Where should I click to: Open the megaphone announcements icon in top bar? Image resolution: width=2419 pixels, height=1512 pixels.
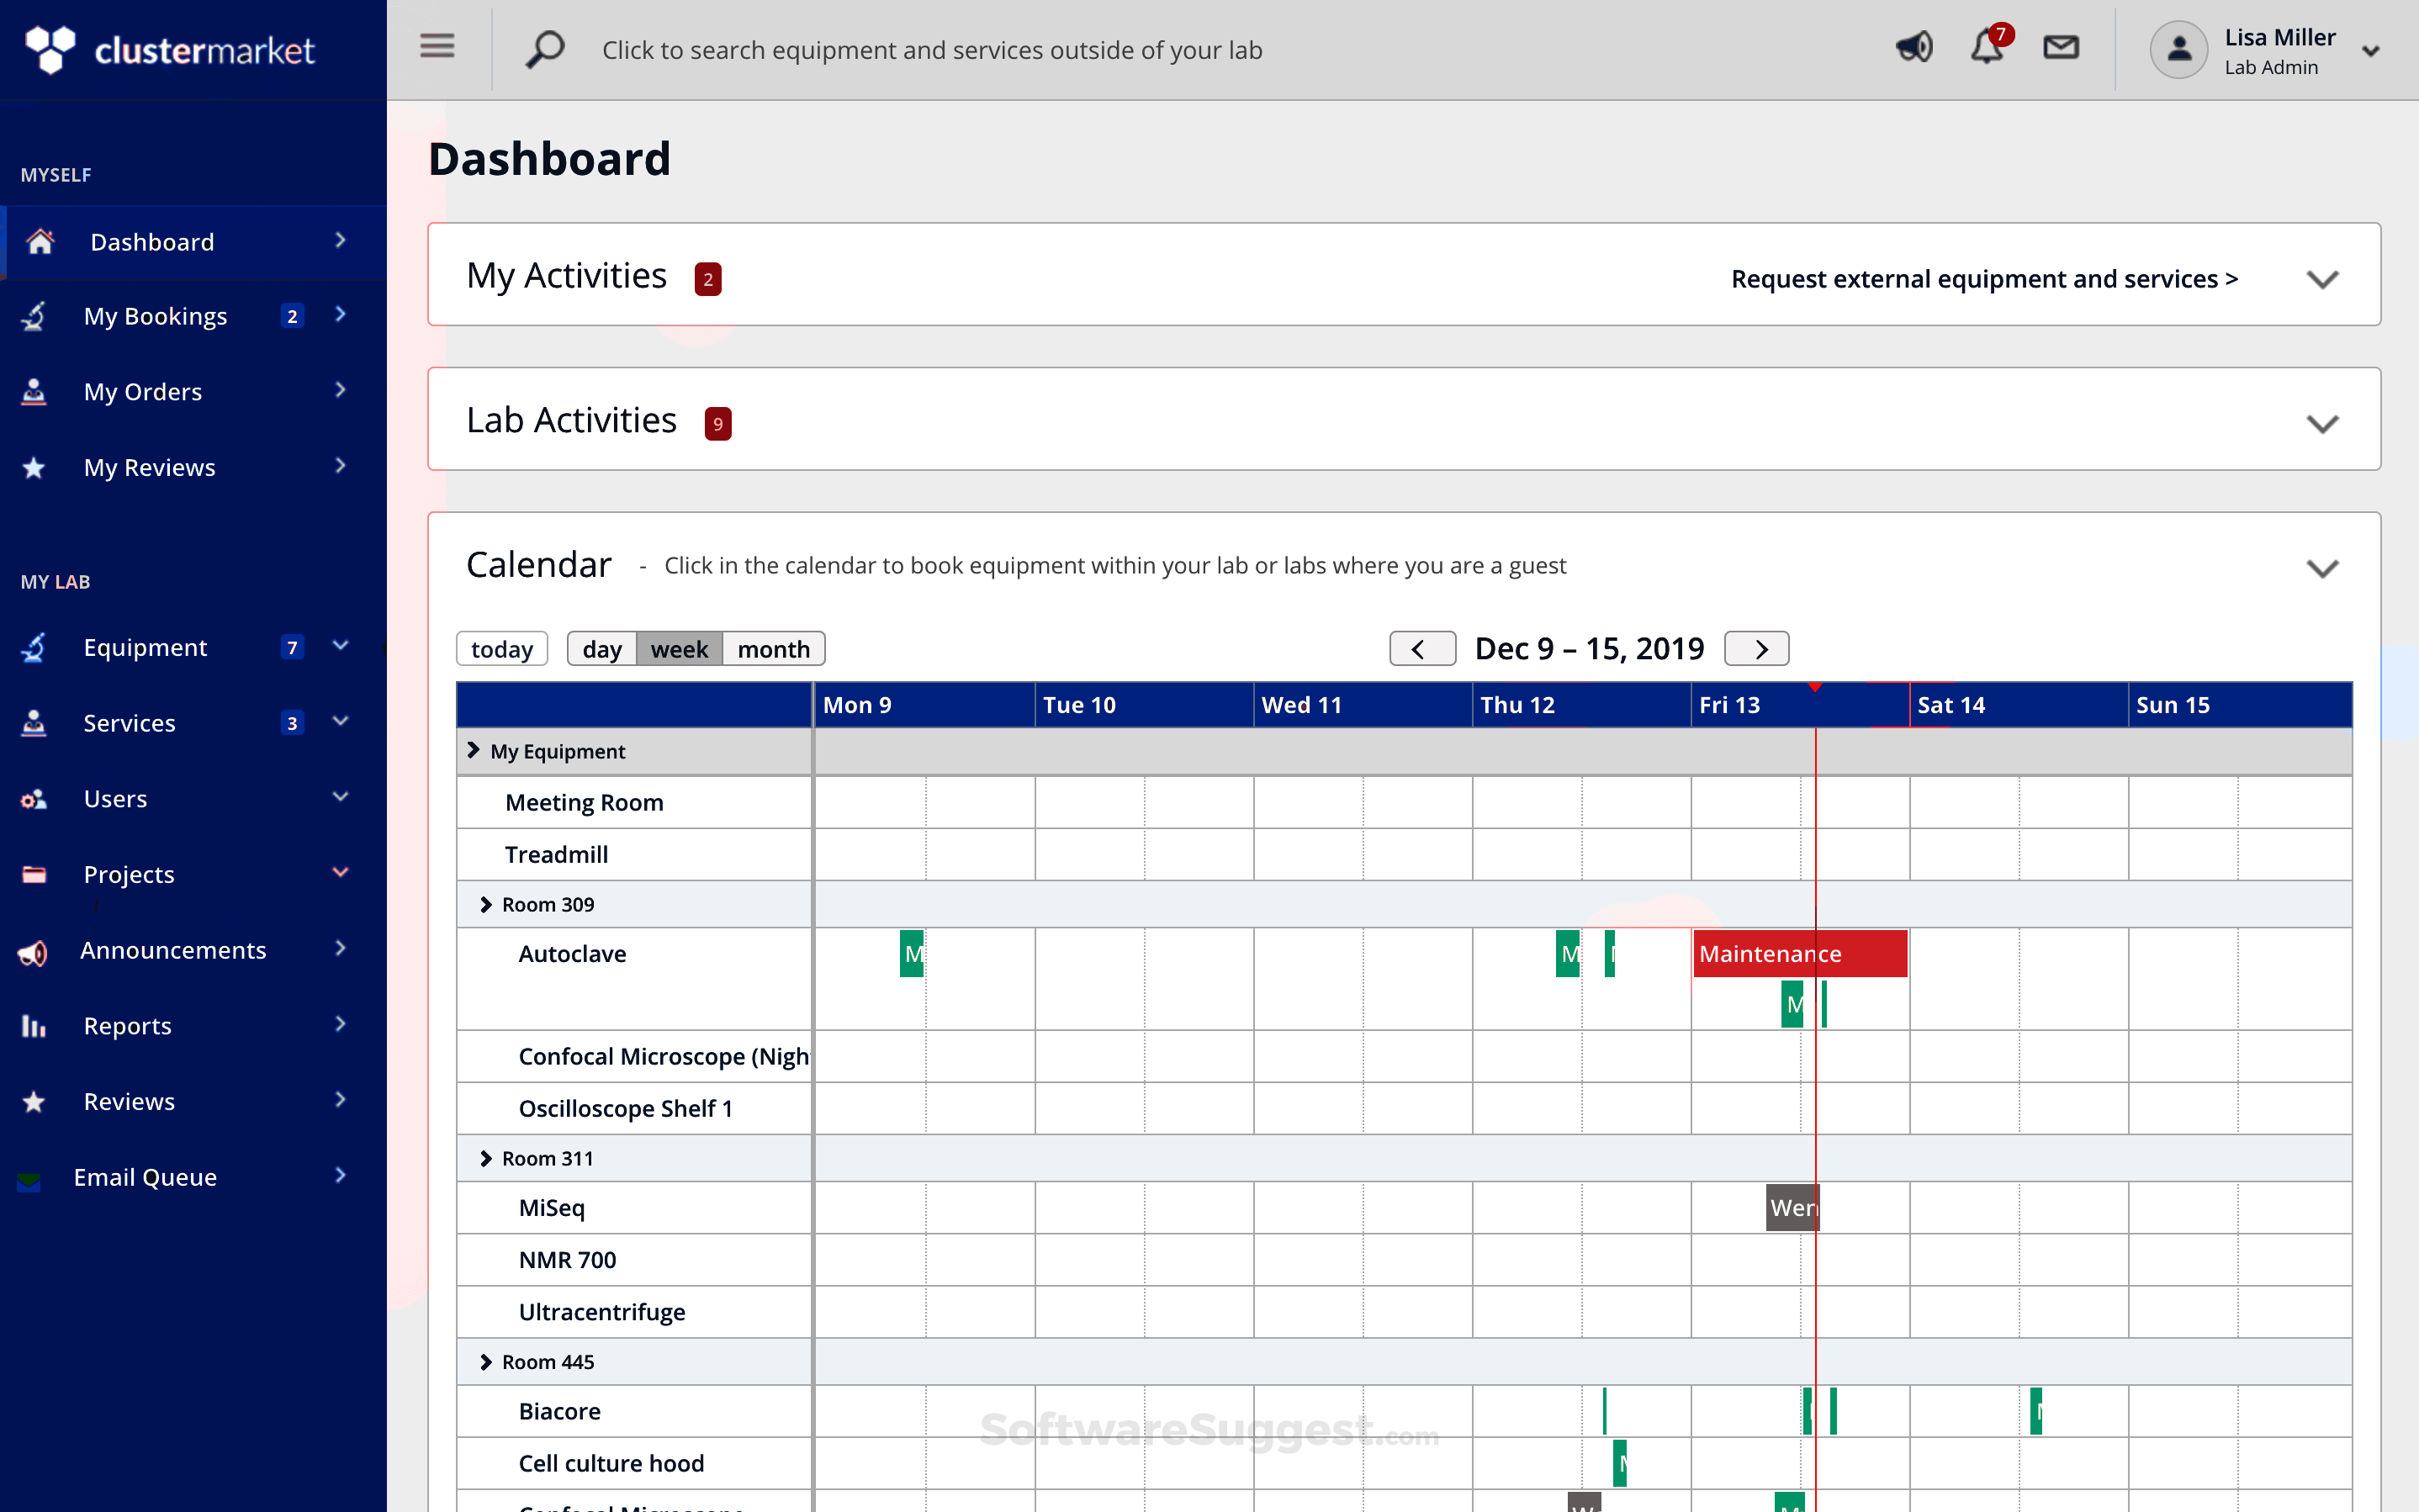click(1913, 48)
